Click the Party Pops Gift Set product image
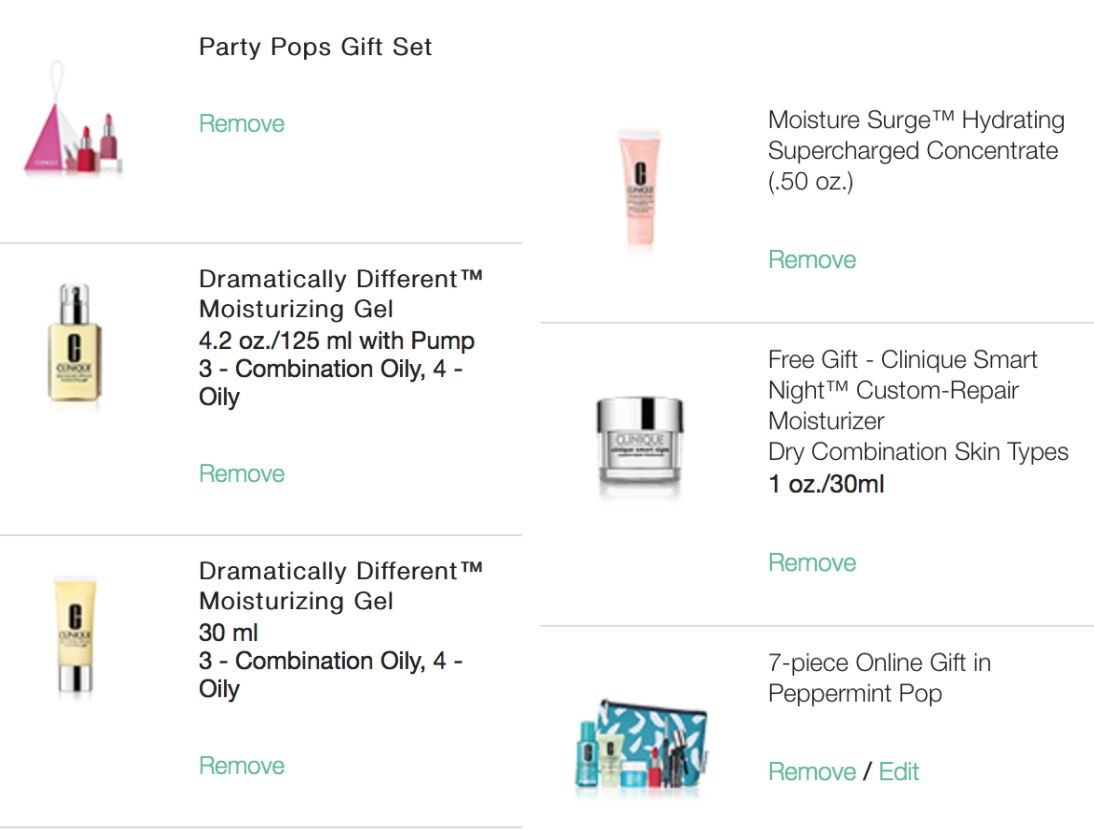Viewport: 1094px width, 830px height. 72,127
